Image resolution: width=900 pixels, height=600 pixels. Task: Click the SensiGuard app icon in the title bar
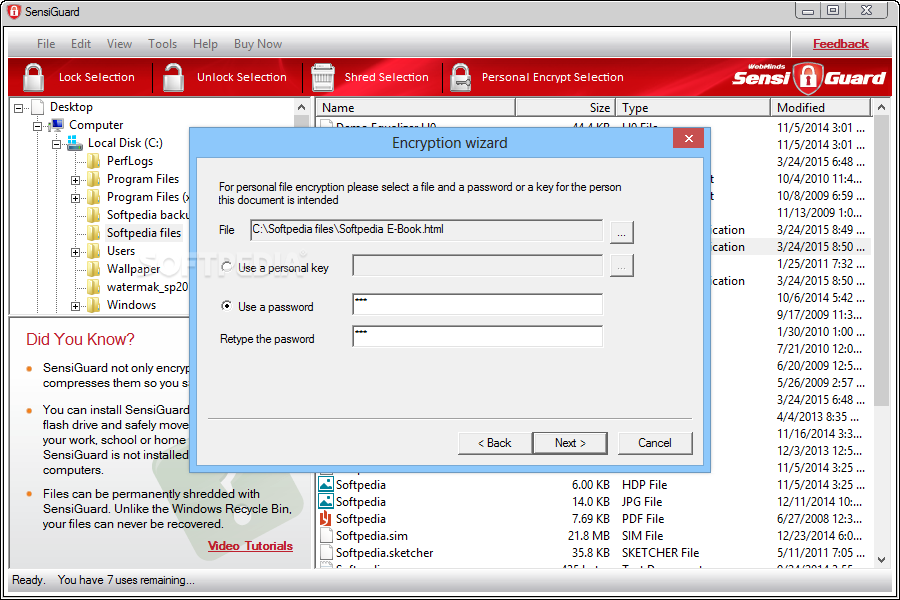click(x=14, y=11)
